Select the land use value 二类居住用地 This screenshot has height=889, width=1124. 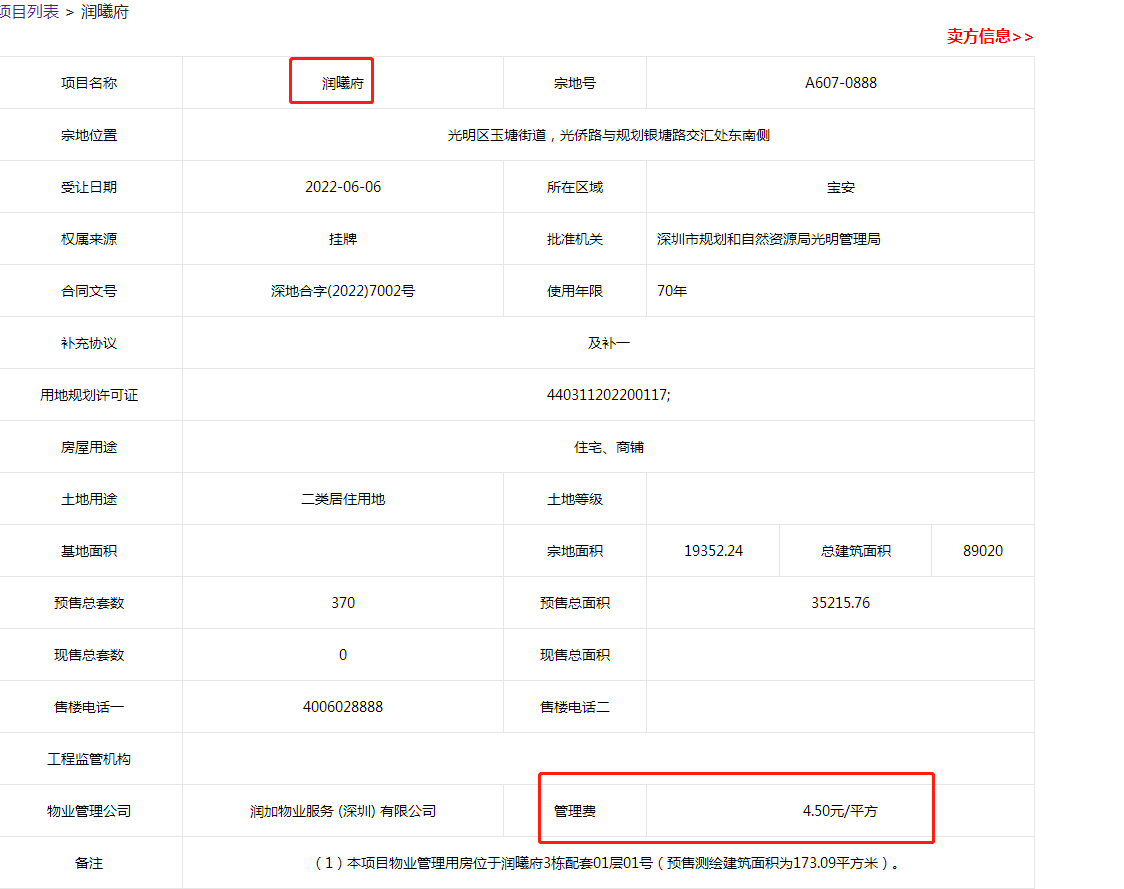(x=342, y=499)
